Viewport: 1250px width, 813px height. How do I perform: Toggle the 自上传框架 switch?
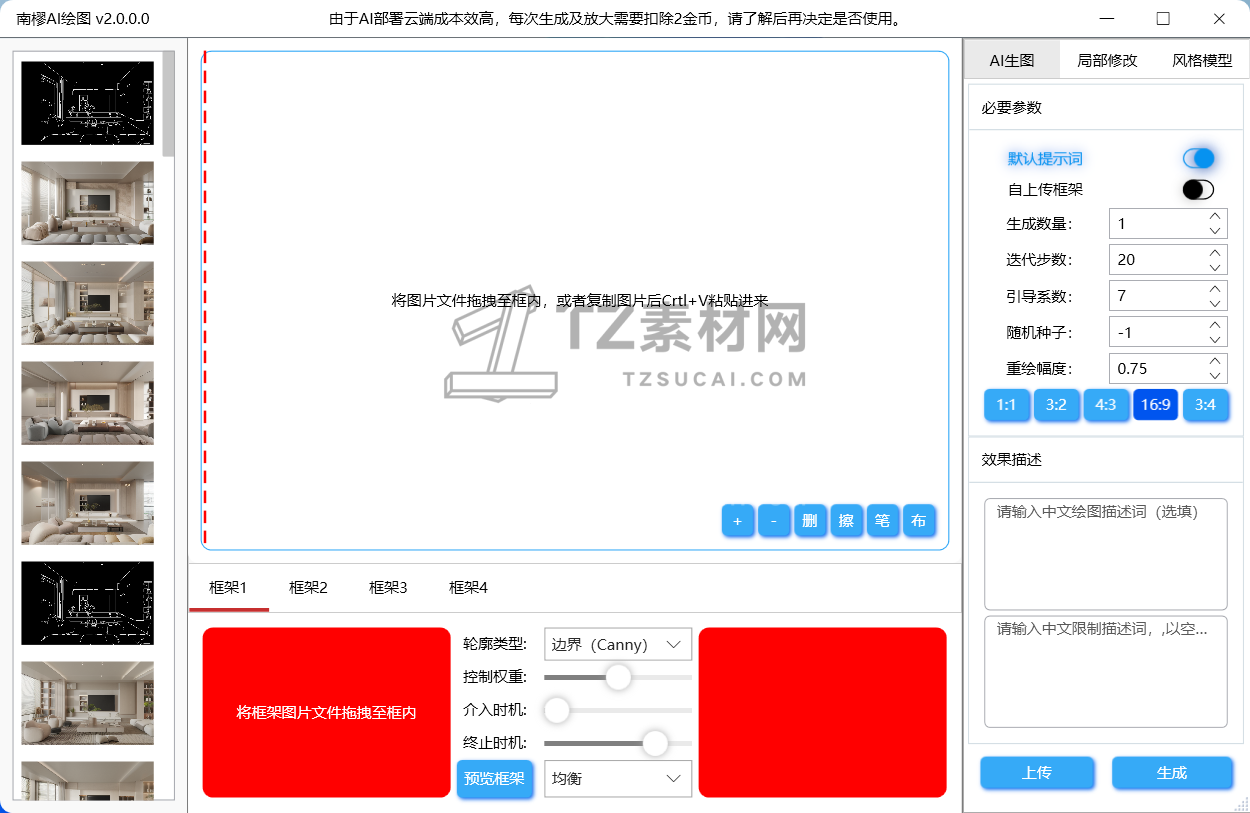1198,190
